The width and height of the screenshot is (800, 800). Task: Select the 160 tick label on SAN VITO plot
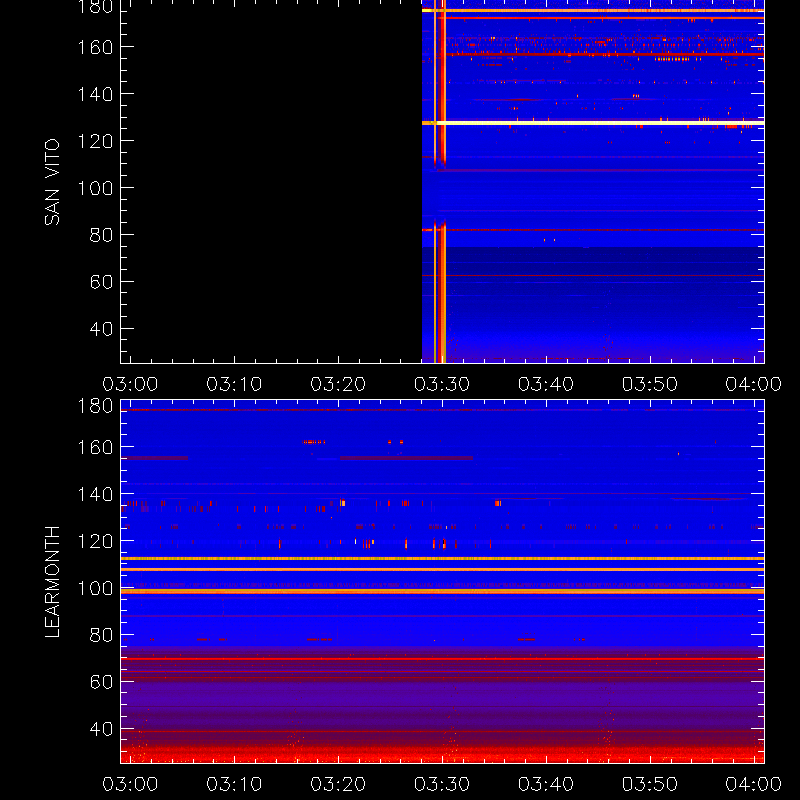click(95, 47)
